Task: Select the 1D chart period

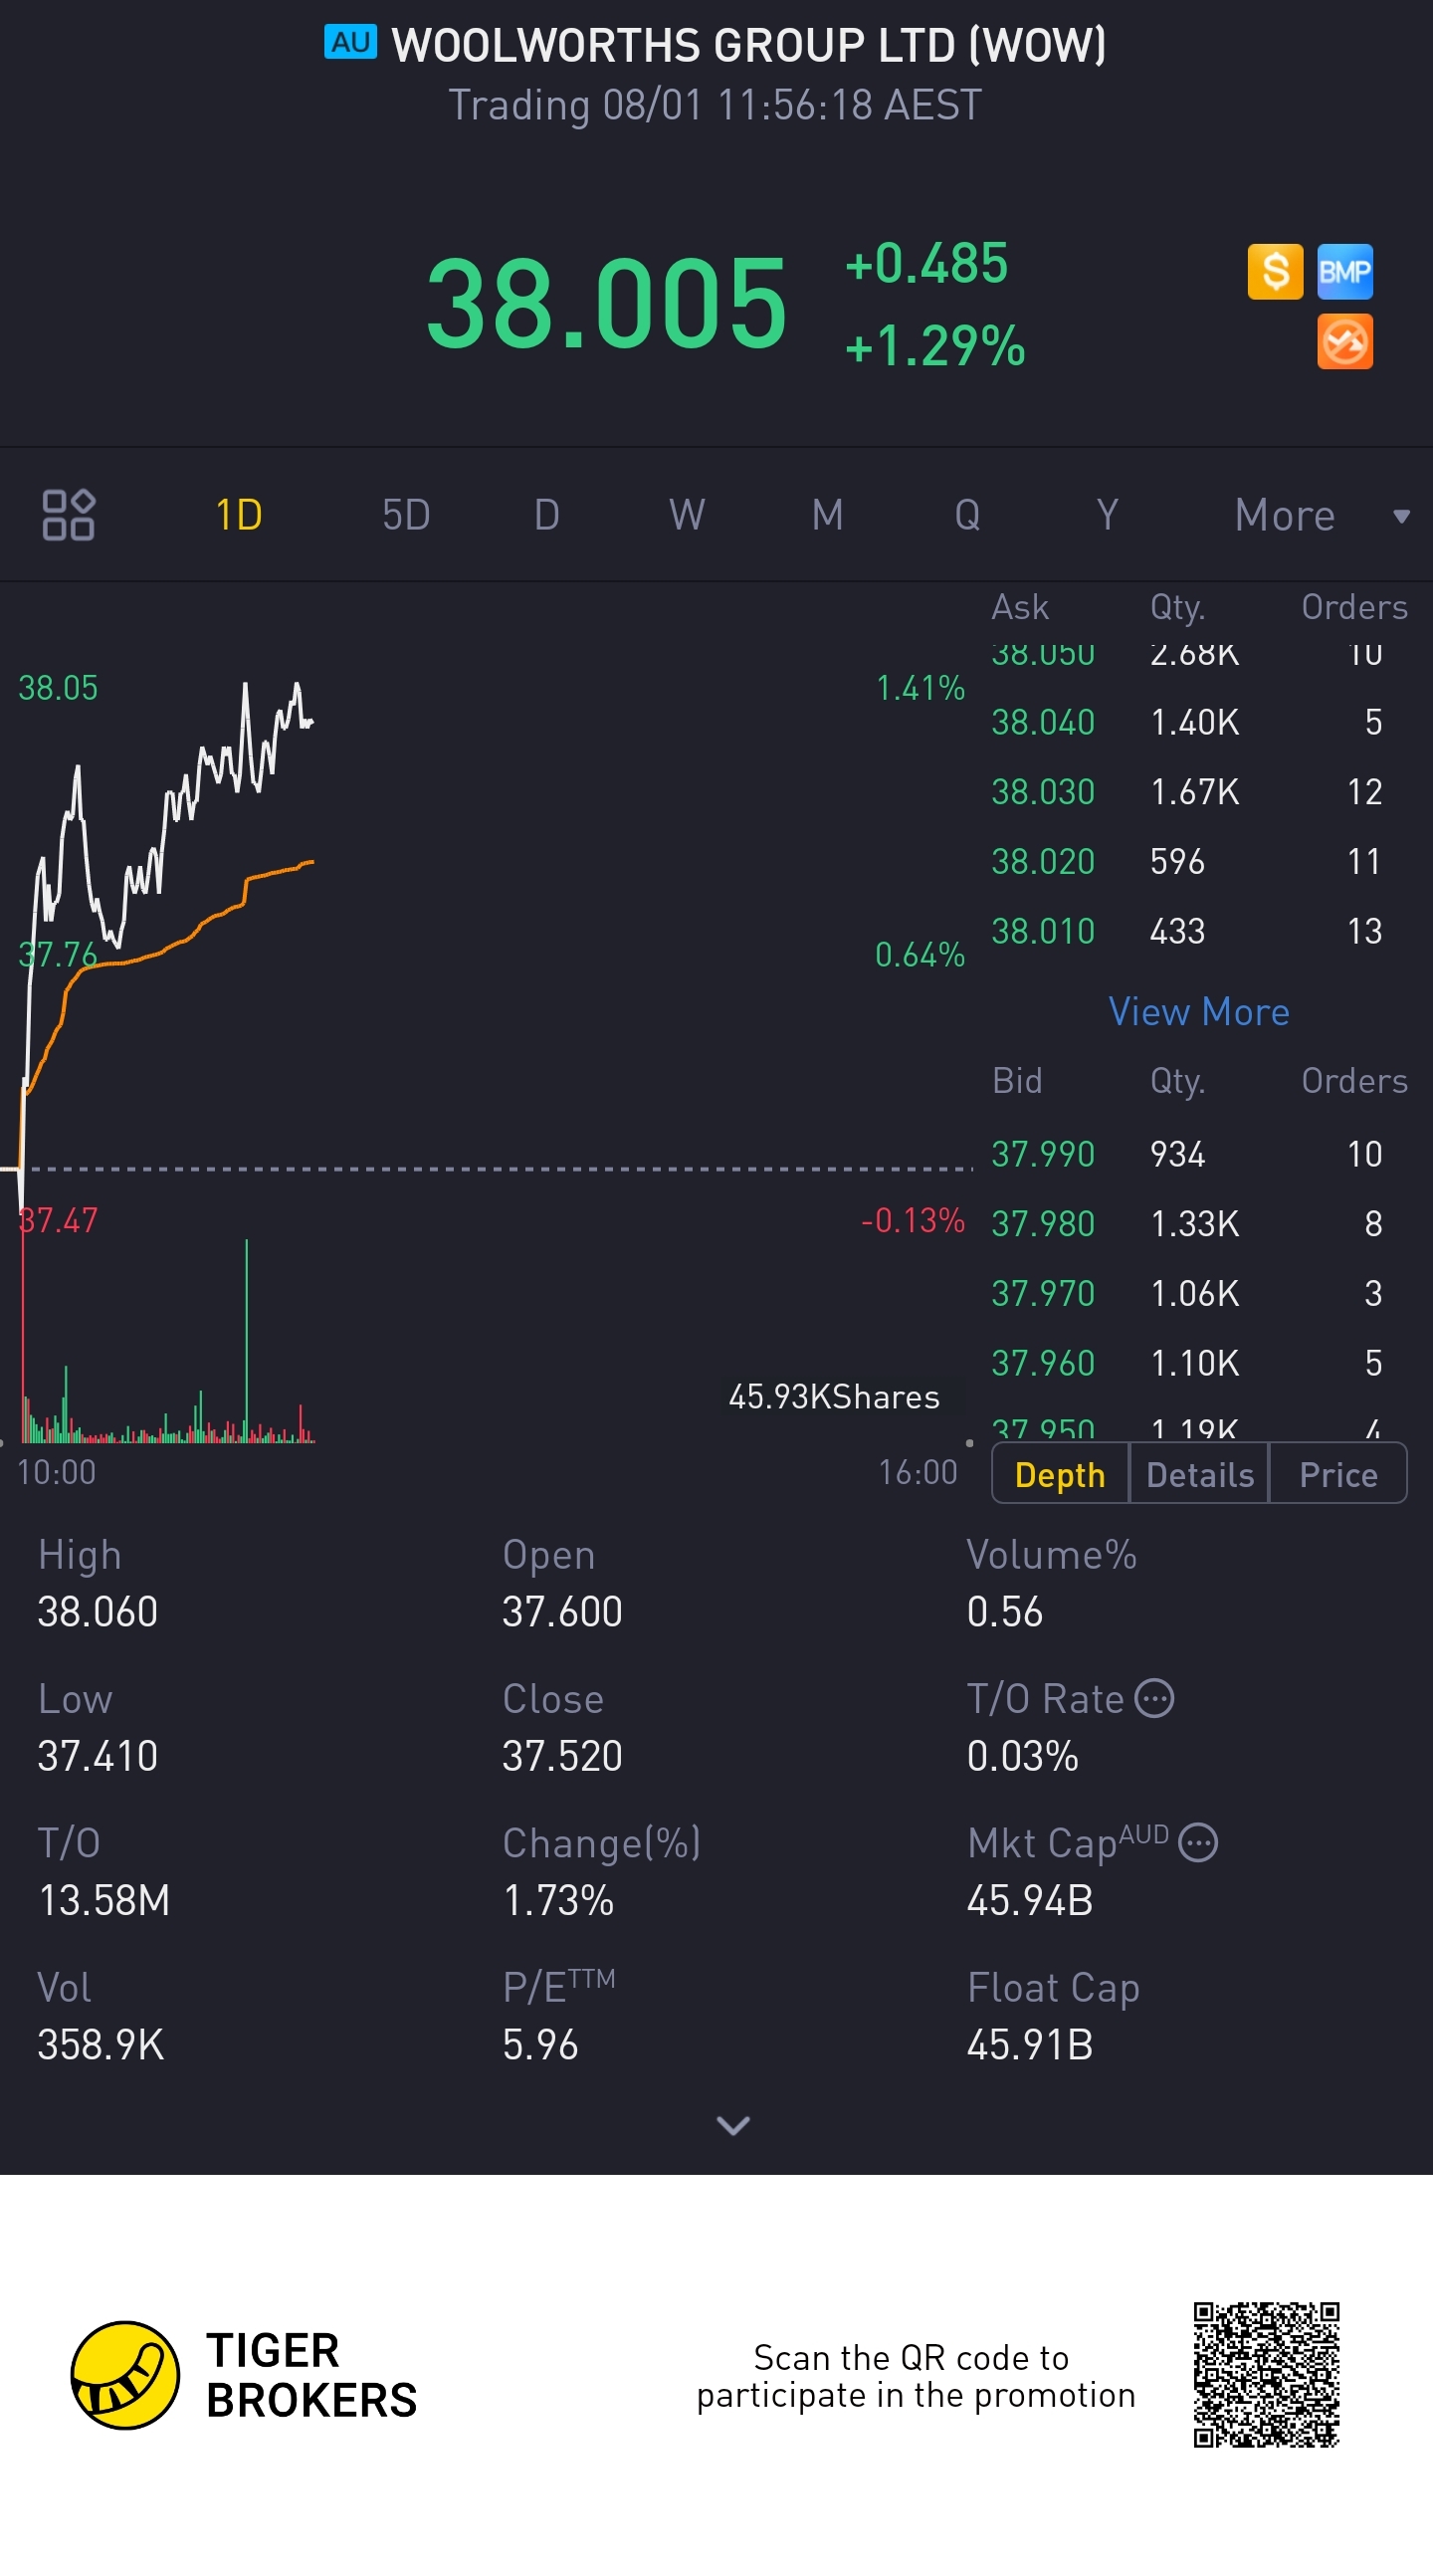Action: 239,515
